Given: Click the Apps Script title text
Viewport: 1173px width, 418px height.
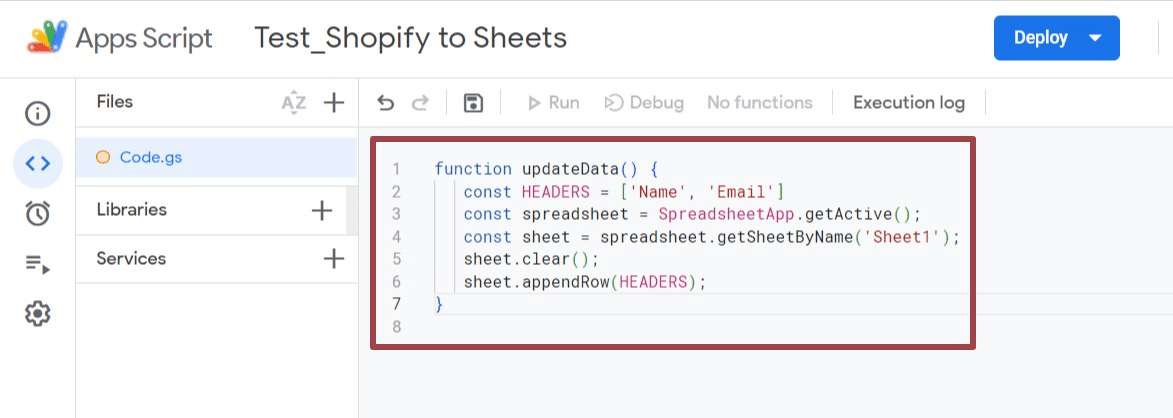Looking at the screenshot, I should (x=144, y=38).
